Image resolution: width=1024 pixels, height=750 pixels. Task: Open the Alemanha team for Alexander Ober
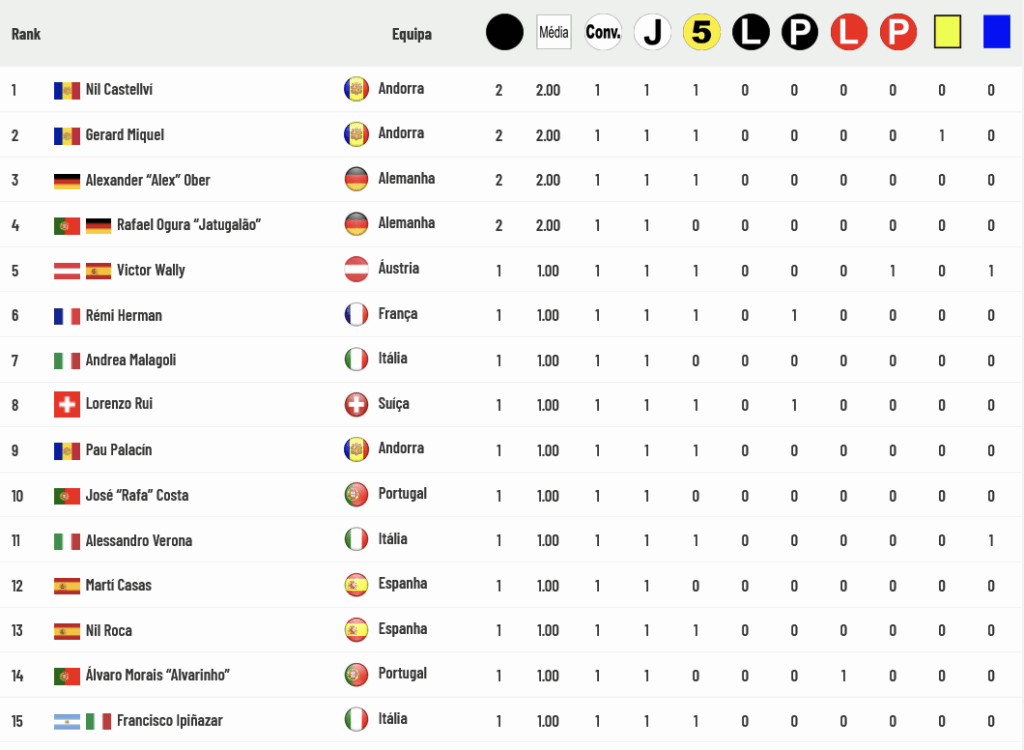[406, 179]
